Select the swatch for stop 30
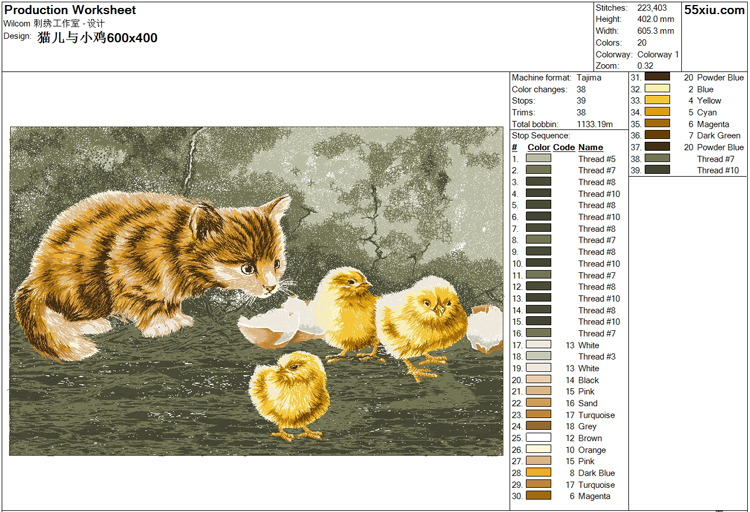The height and width of the screenshot is (512, 750). pyautogui.click(x=538, y=496)
